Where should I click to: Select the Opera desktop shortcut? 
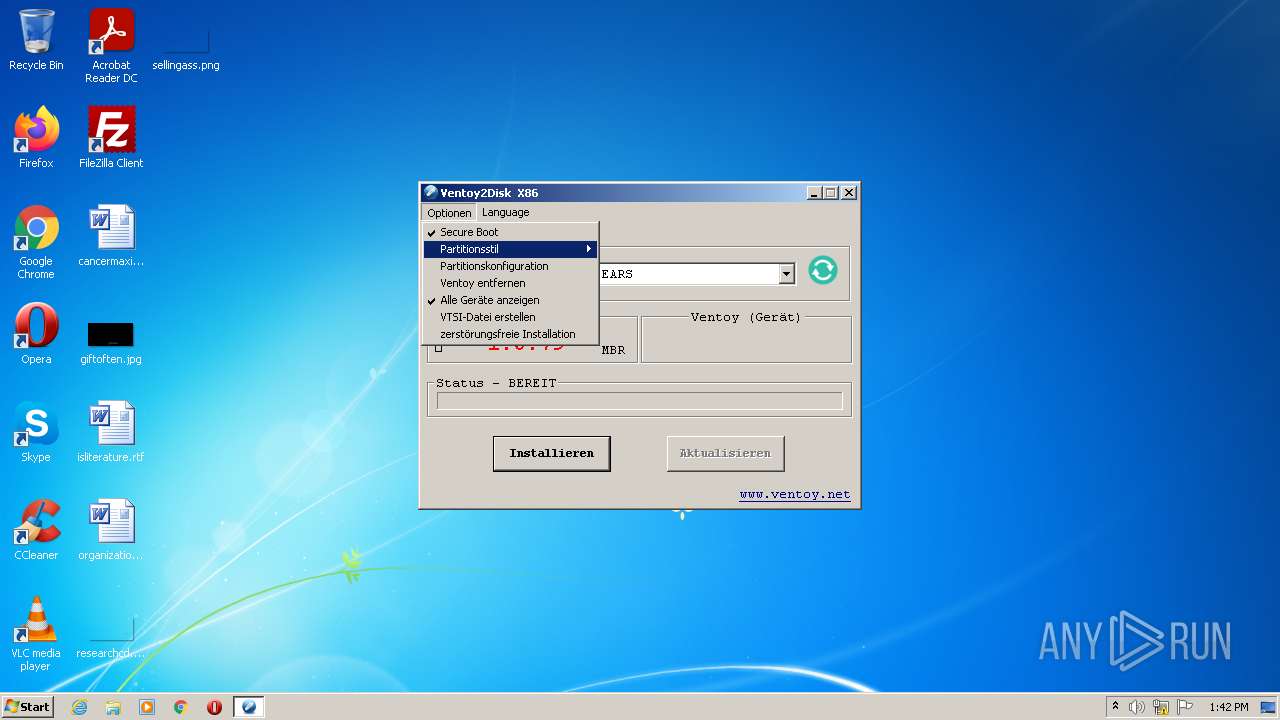36,333
